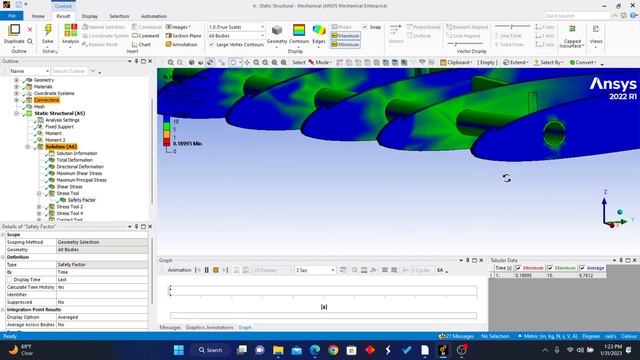Image resolution: width=640 pixels, height=360 pixels.
Task: Toggle the Minimum probe label
Action: pos(345,44)
